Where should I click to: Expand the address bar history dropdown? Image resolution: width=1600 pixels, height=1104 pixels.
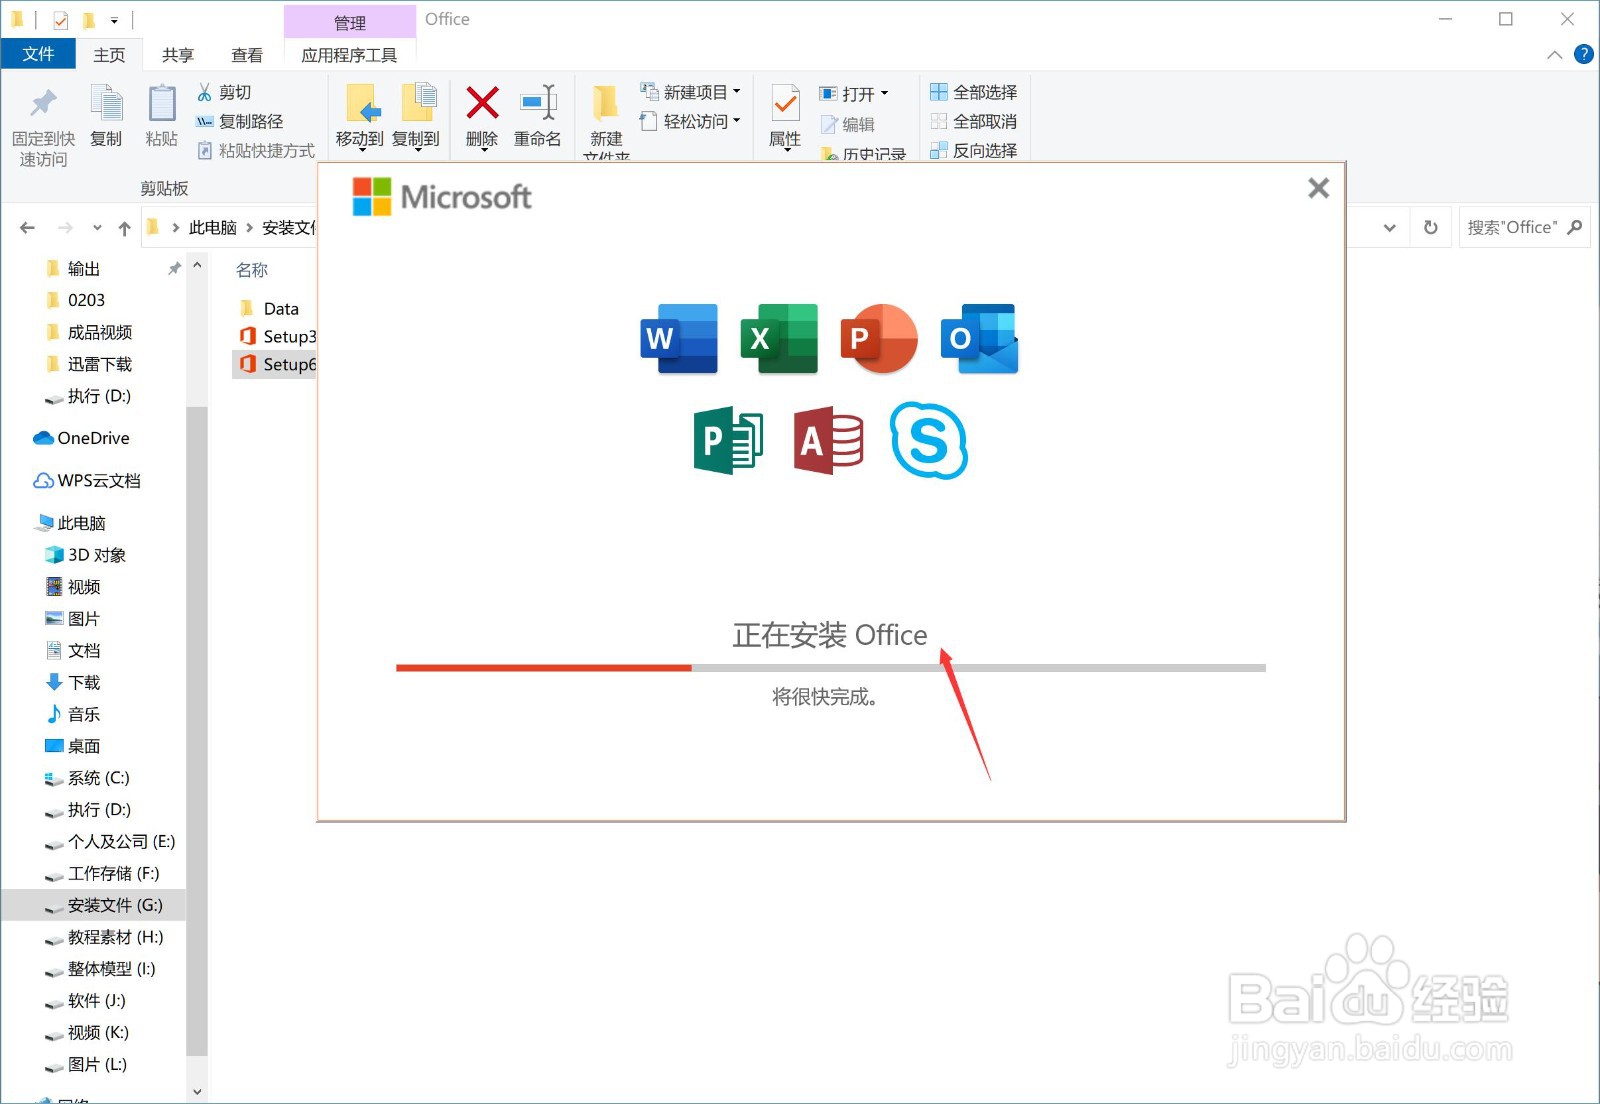pos(1390,228)
